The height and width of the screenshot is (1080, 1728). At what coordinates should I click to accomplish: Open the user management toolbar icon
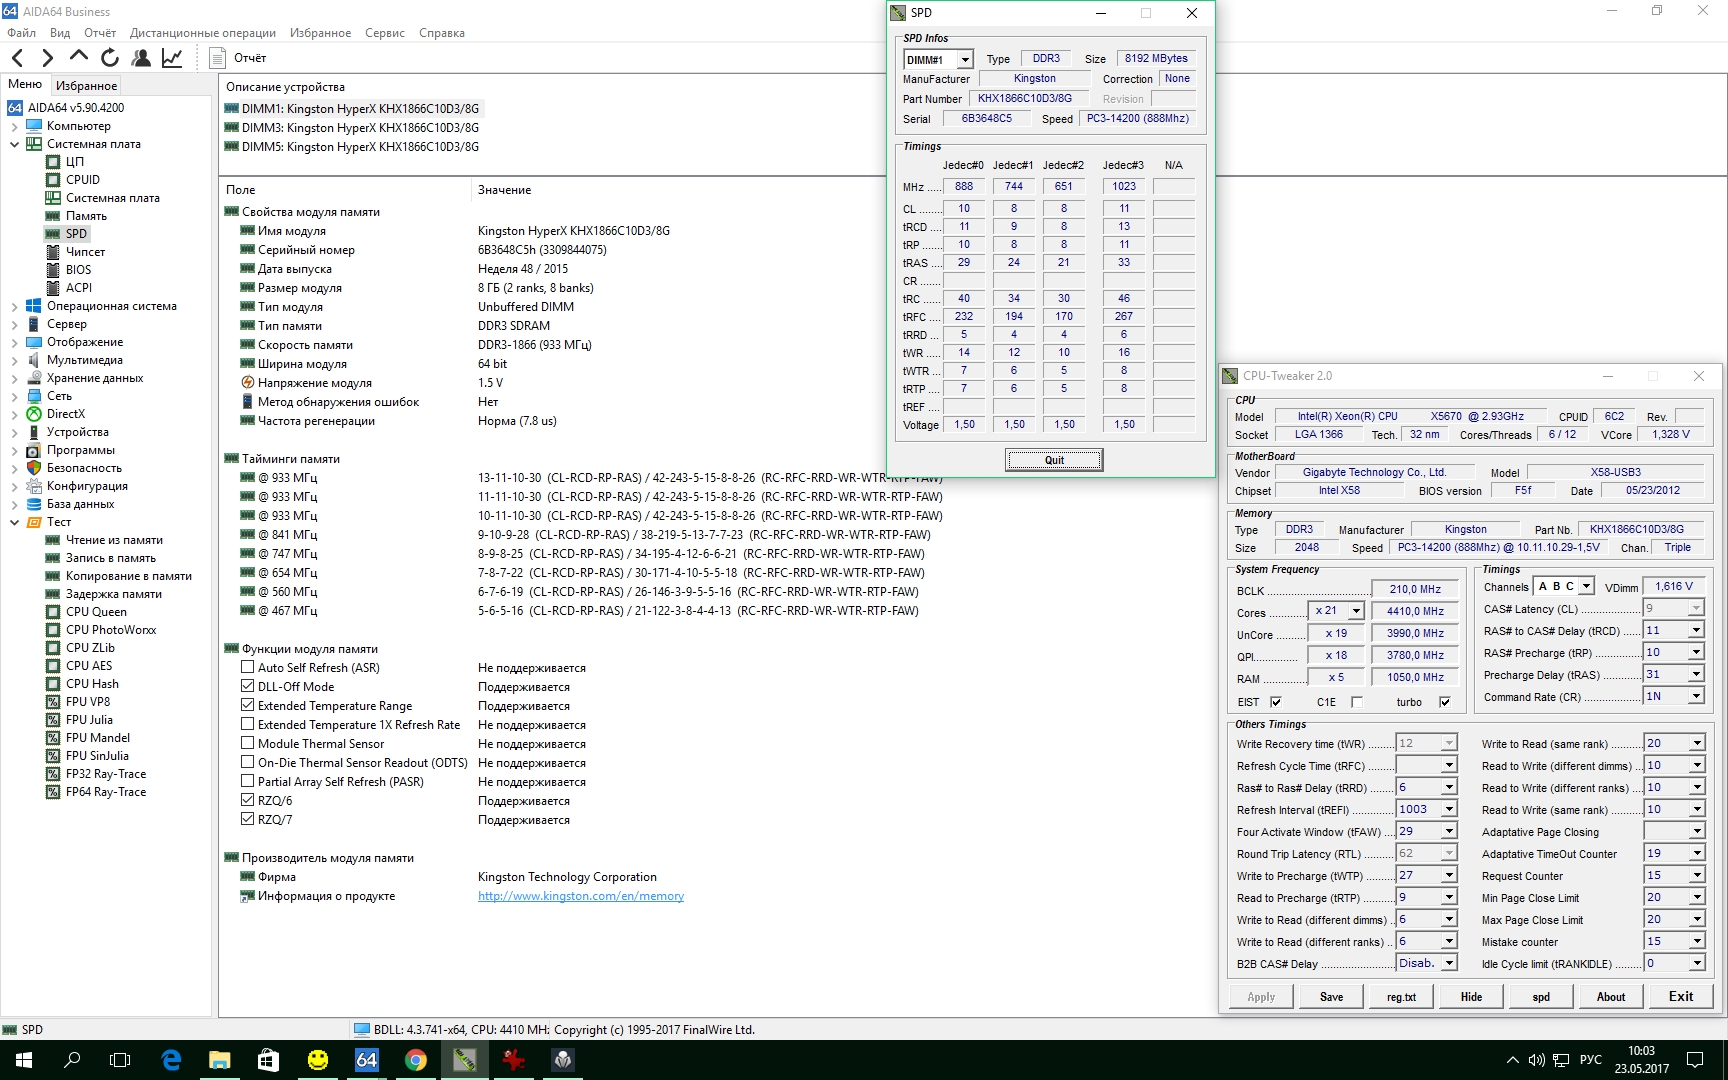pyautogui.click(x=141, y=58)
